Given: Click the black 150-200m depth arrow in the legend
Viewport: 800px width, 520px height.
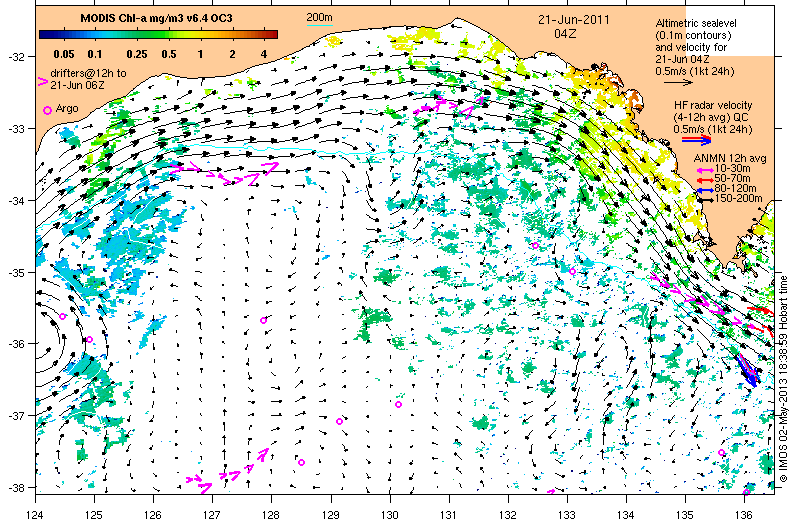Looking at the screenshot, I should click(706, 199).
